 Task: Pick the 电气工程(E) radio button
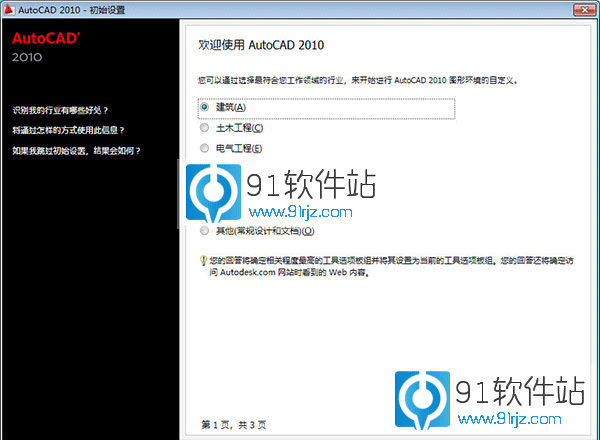pos(205,148)
